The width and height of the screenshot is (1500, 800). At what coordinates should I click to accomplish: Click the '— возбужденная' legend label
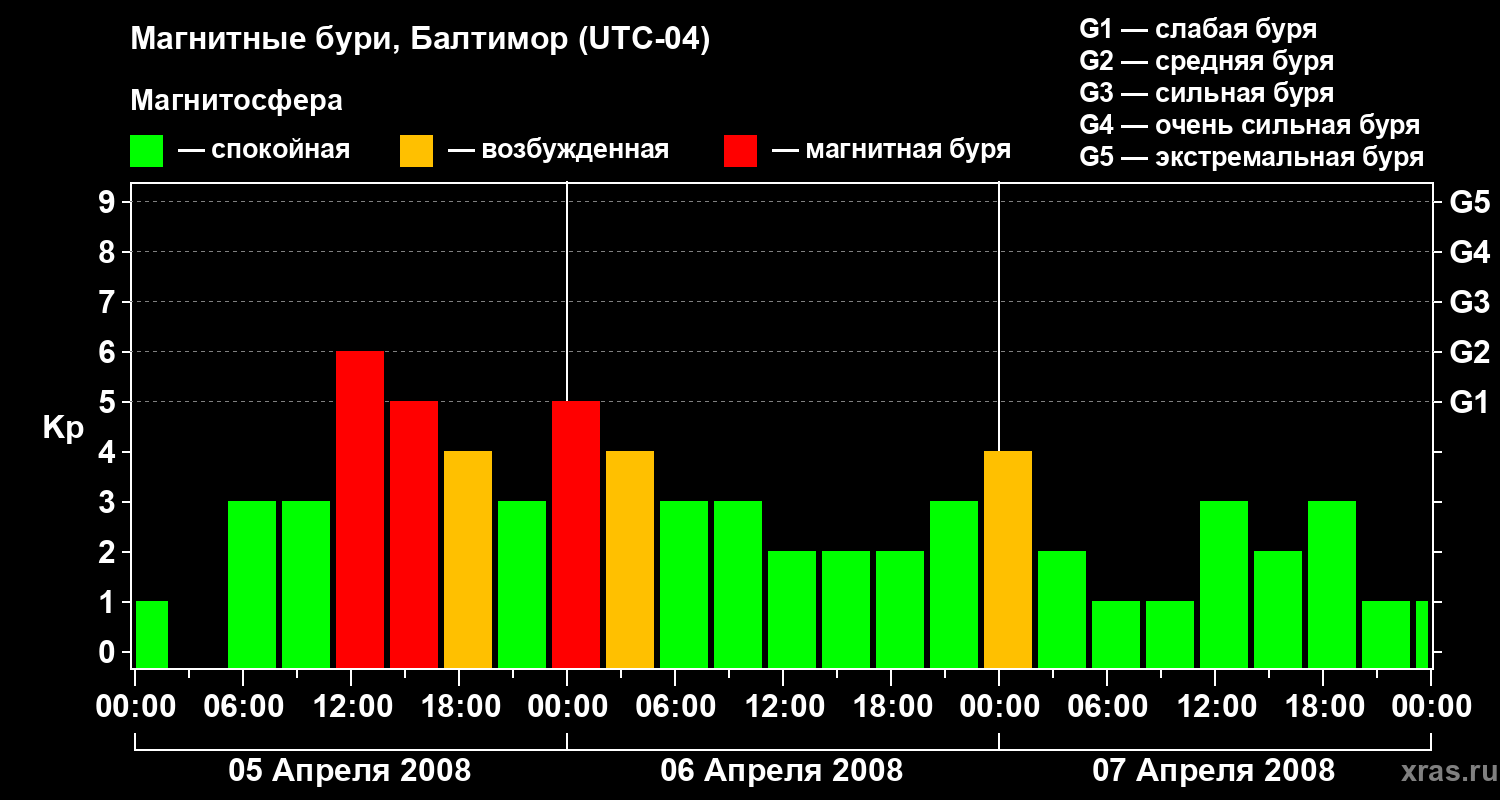558,151
